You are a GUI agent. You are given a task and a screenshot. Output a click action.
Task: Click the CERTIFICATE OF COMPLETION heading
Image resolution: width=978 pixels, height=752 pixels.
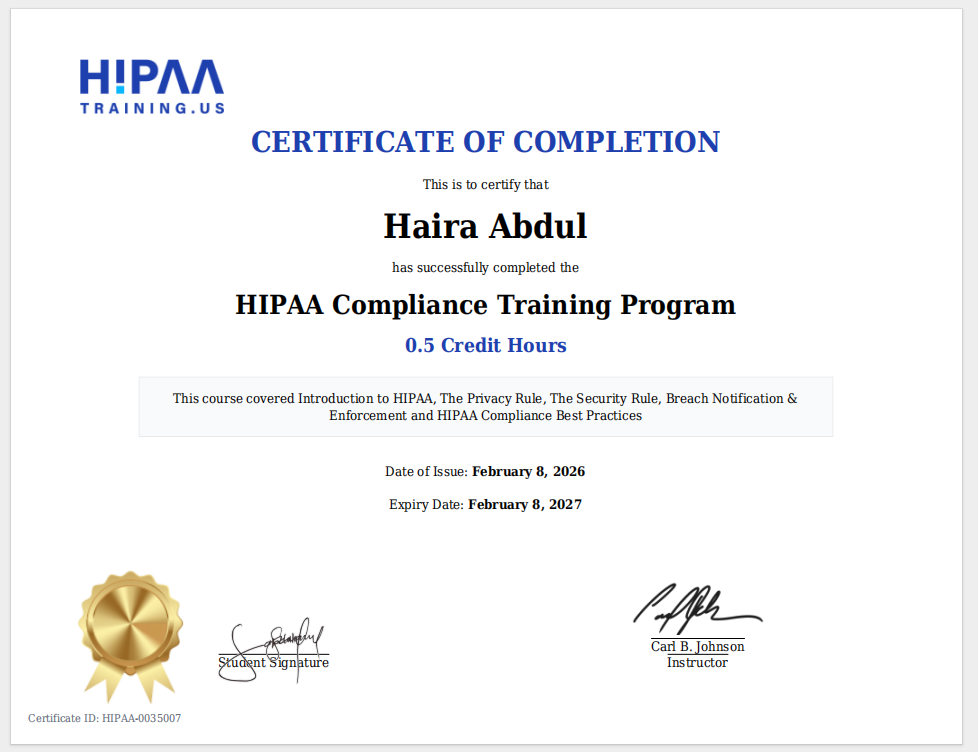point(486,142)
